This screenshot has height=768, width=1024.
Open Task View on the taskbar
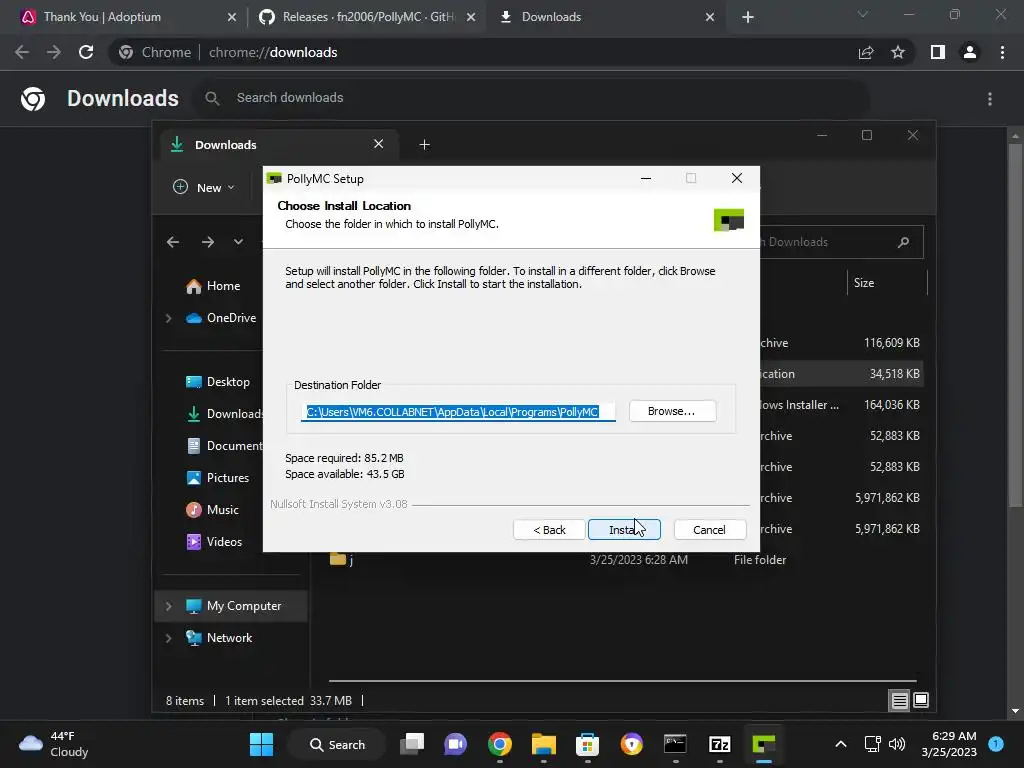tap(412, 744)
